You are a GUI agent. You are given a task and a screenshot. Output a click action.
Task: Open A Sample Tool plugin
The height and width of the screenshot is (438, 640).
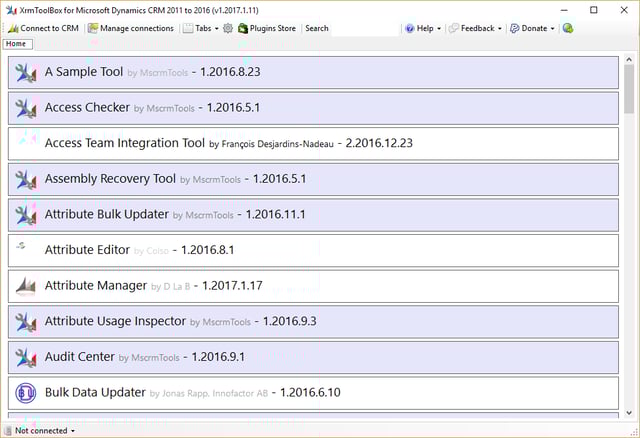pos(313,73)
